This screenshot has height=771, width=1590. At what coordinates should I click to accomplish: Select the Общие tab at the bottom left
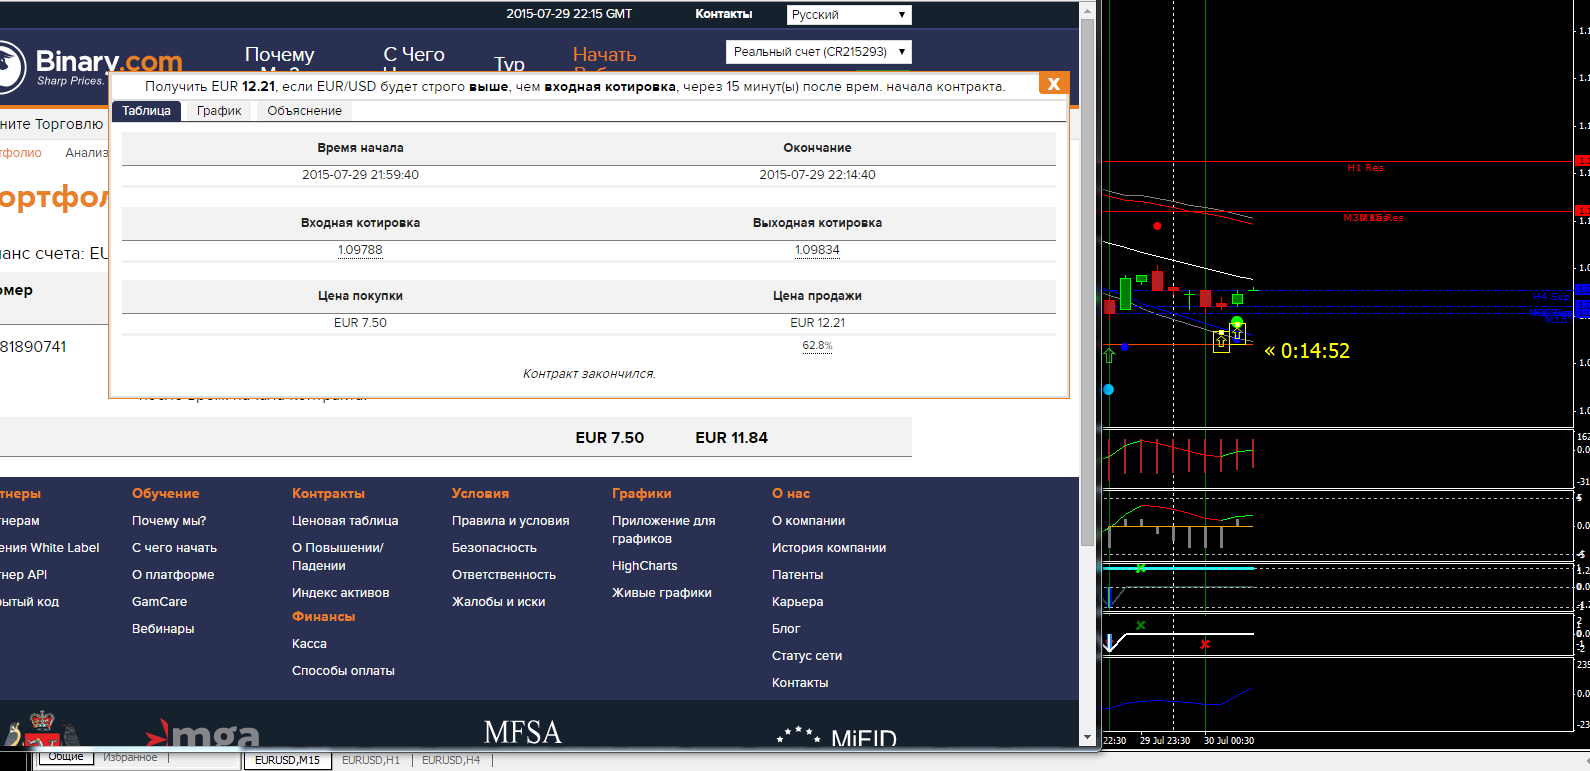coord(66,757)
